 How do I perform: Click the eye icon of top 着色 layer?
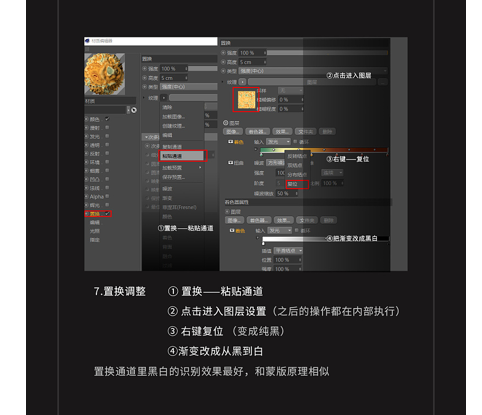(230, 142)
